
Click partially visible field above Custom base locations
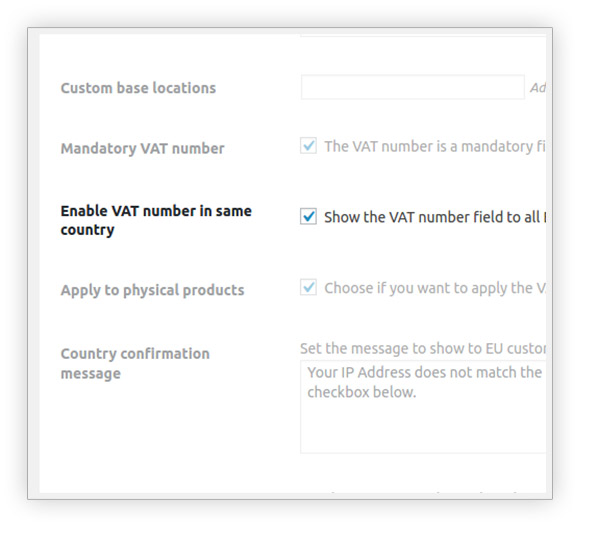click(423, 36)
